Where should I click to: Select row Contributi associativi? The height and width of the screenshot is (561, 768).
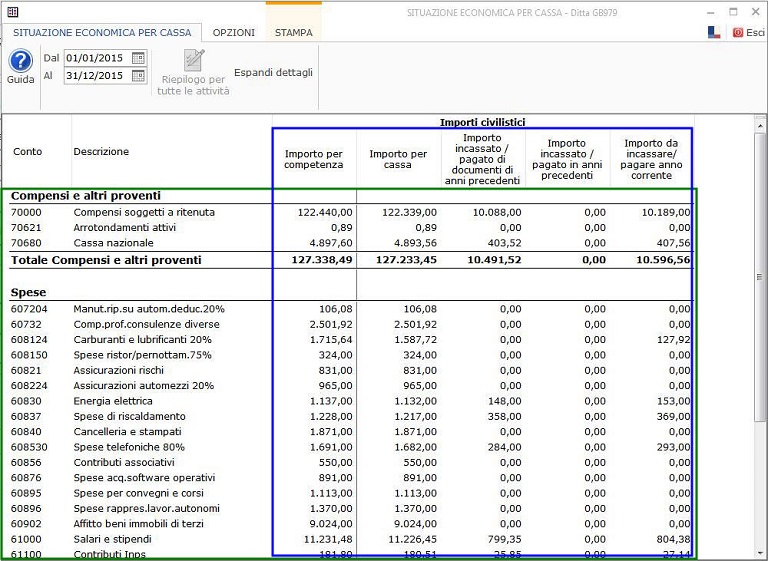pyautogui.click(x=350, y=463)
